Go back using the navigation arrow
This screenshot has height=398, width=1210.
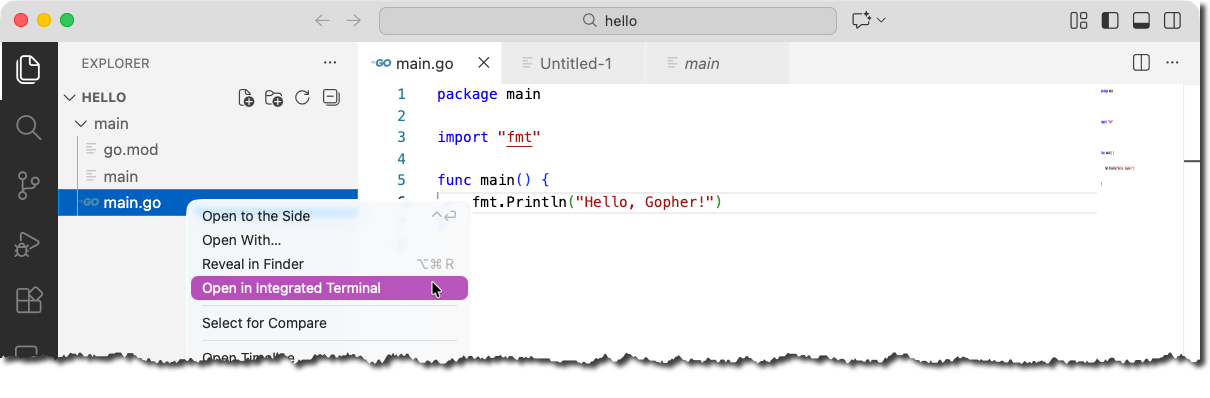(x=322, y=20)
